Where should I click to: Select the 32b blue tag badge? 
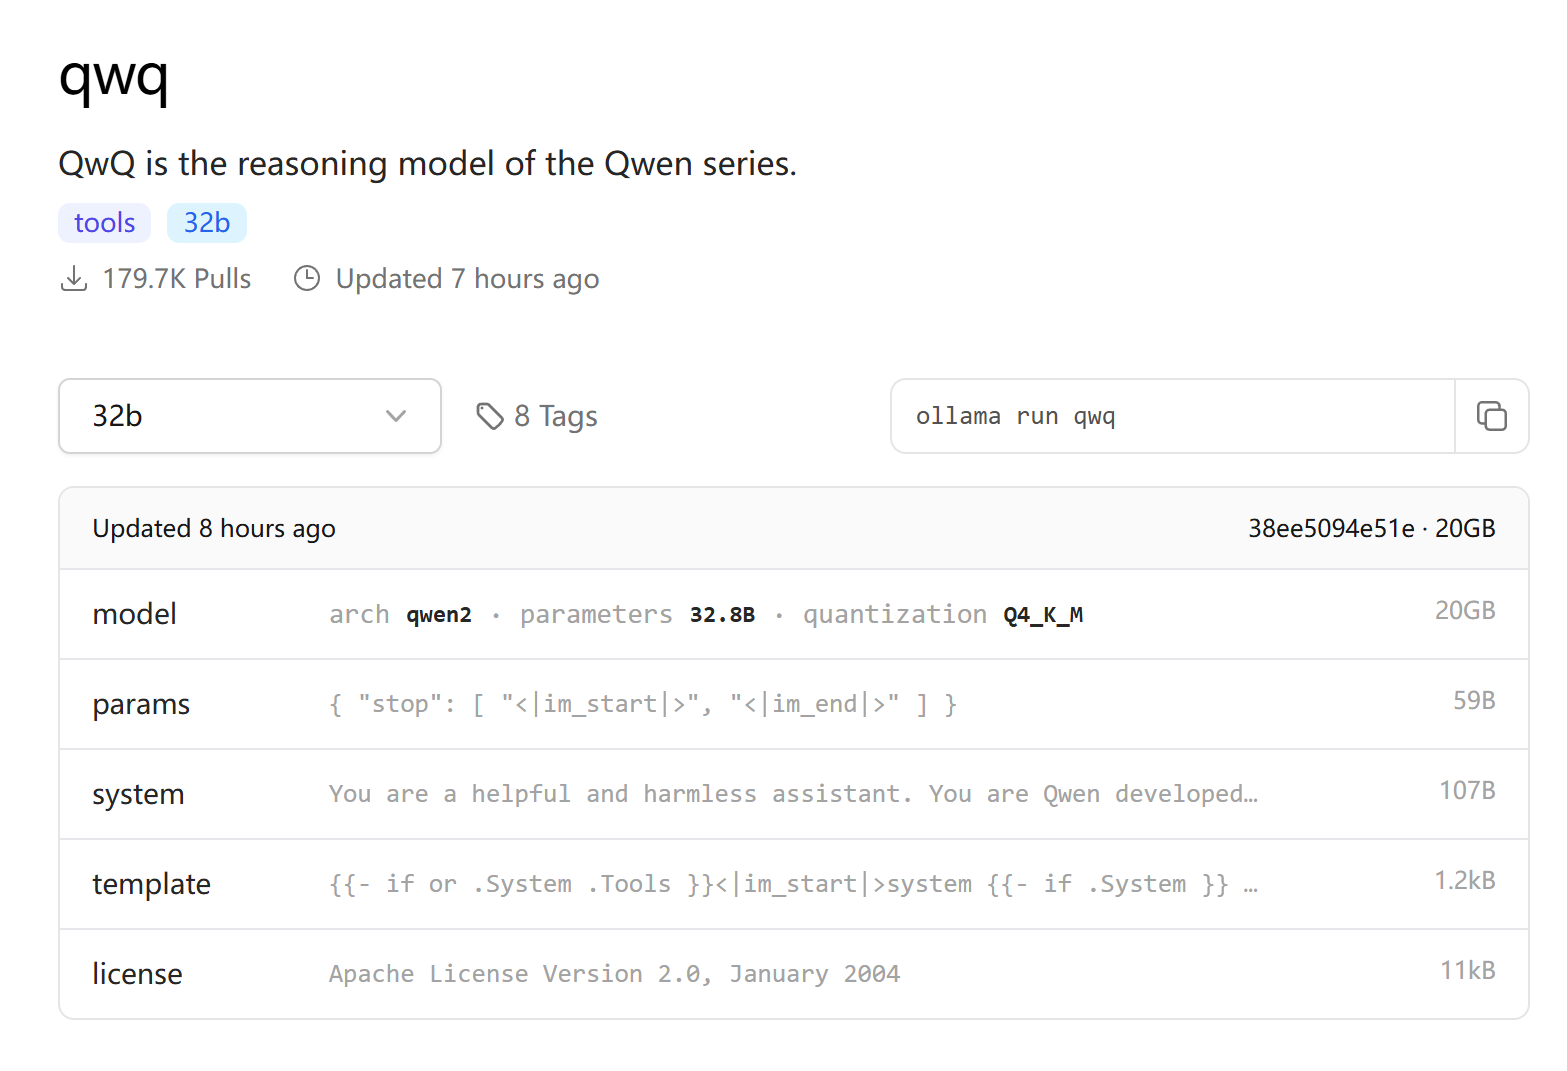pos(207,223)
